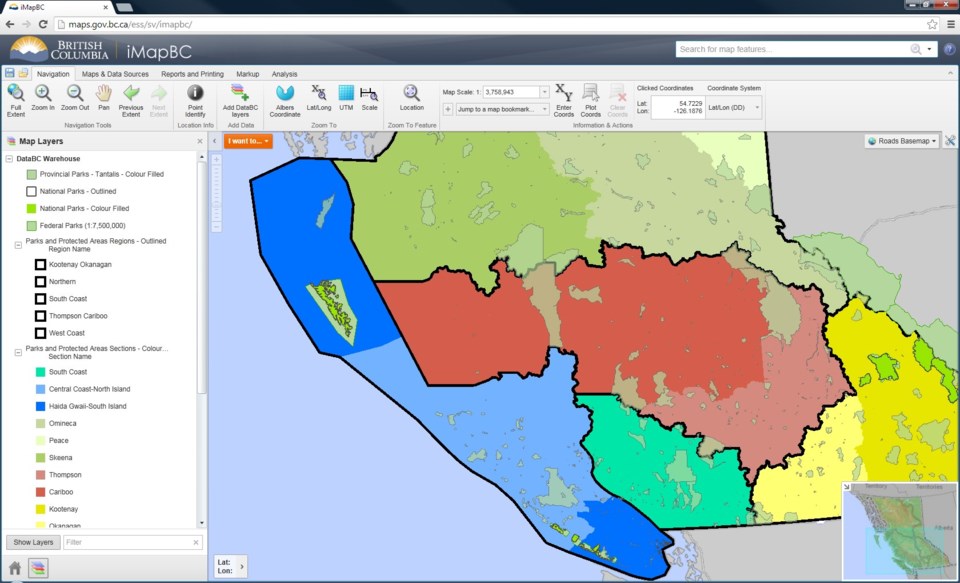960x583 pixels.
Task: Toggle the Thompson Cariboo region outline
Action: 40,316
